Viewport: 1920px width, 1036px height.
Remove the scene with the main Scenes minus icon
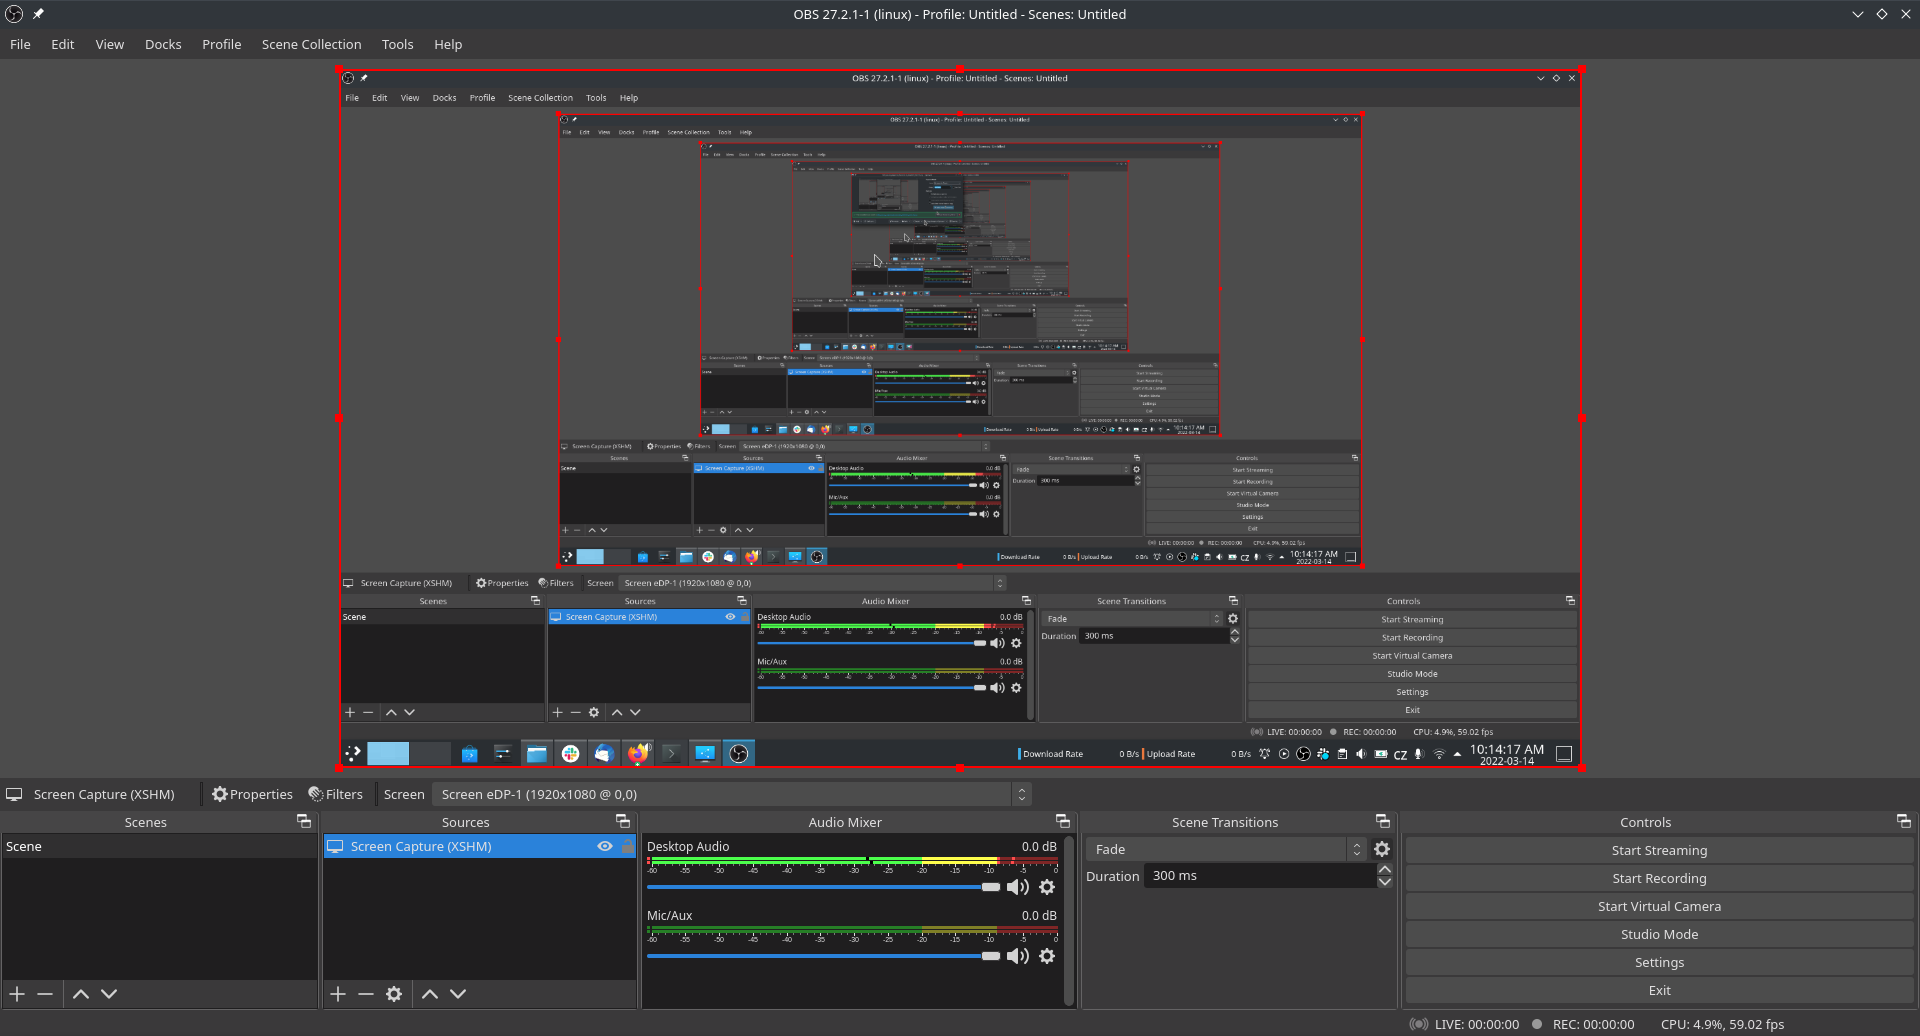pyautogui.click(x=45, y=994)
